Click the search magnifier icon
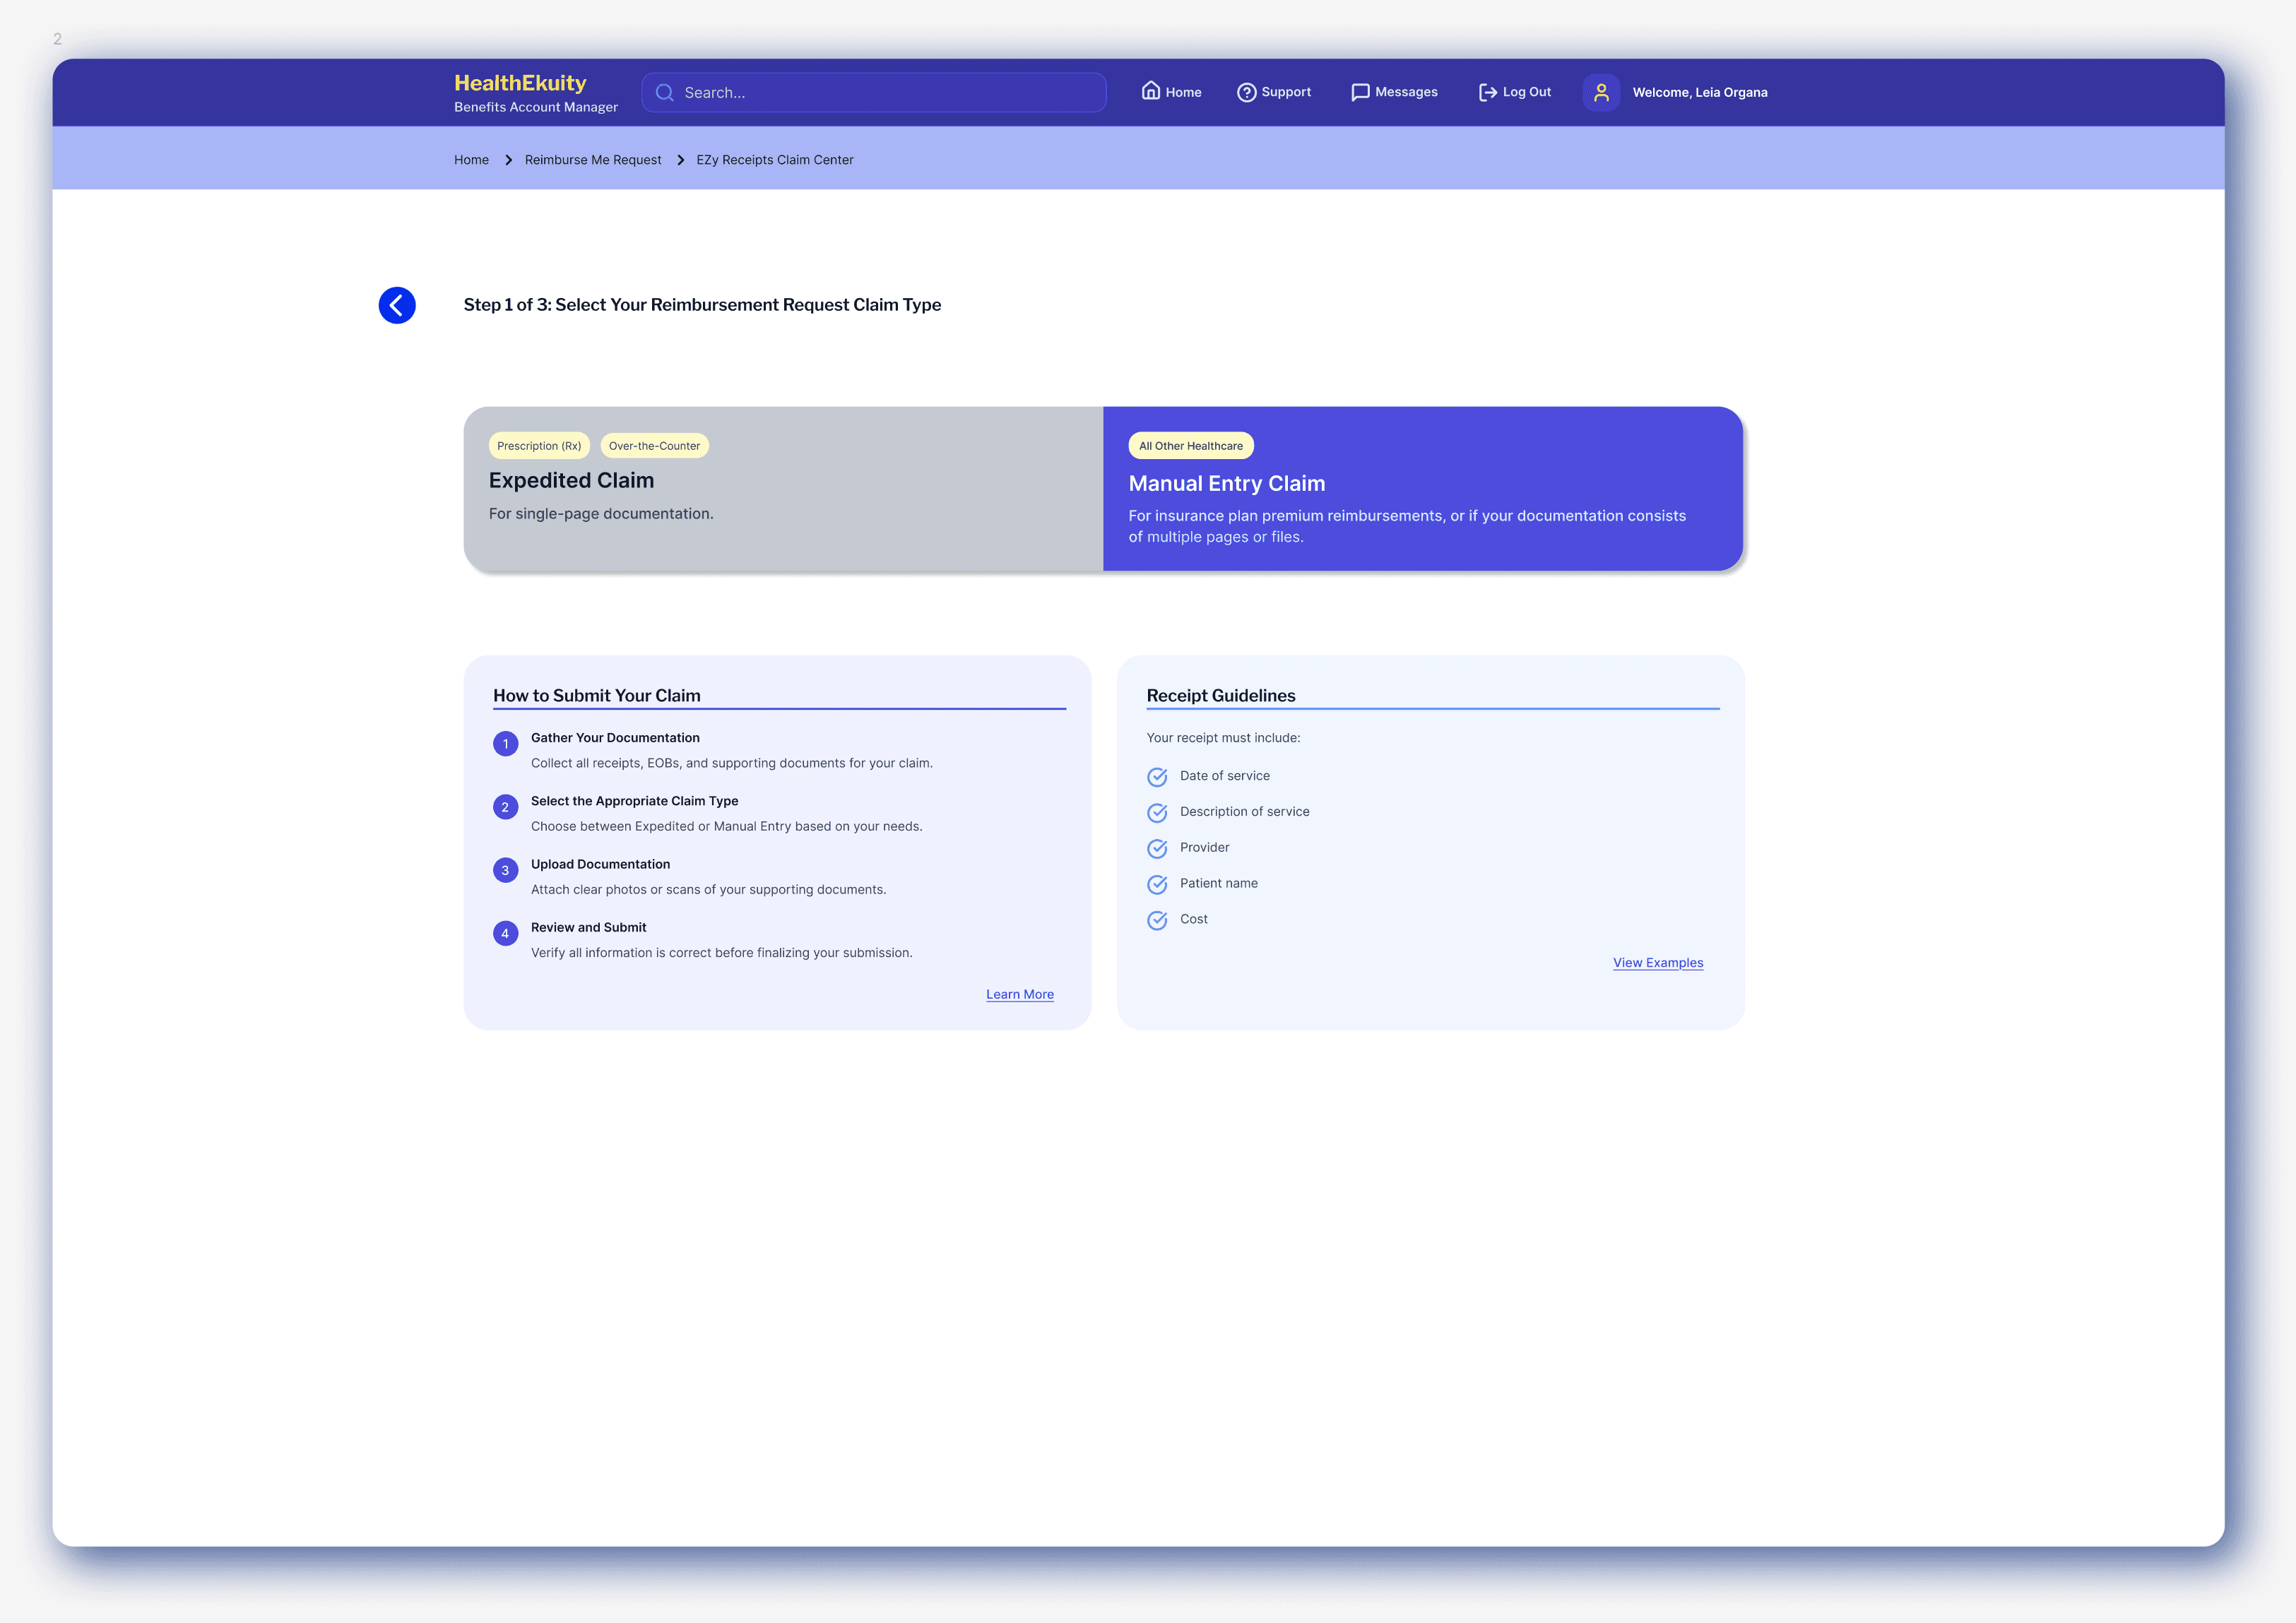The width and height of the screenshot is (2296, 1623). coord(664,93)
